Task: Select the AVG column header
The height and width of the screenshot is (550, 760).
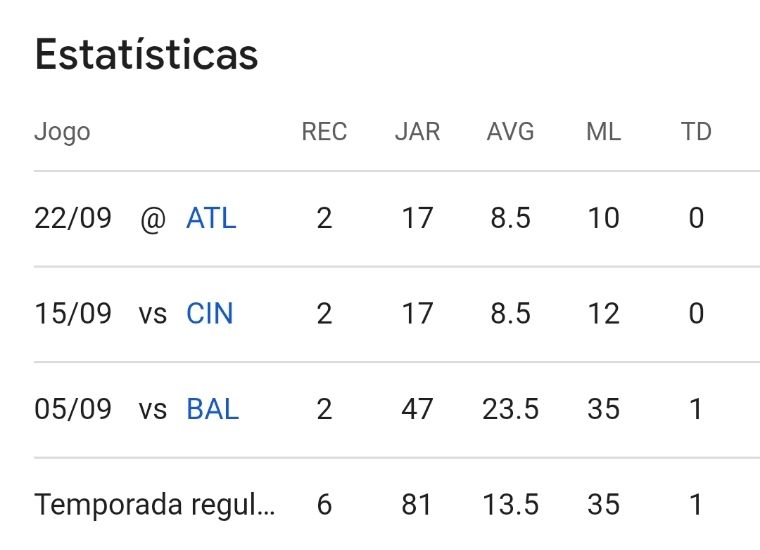Action: click(510, 132)
